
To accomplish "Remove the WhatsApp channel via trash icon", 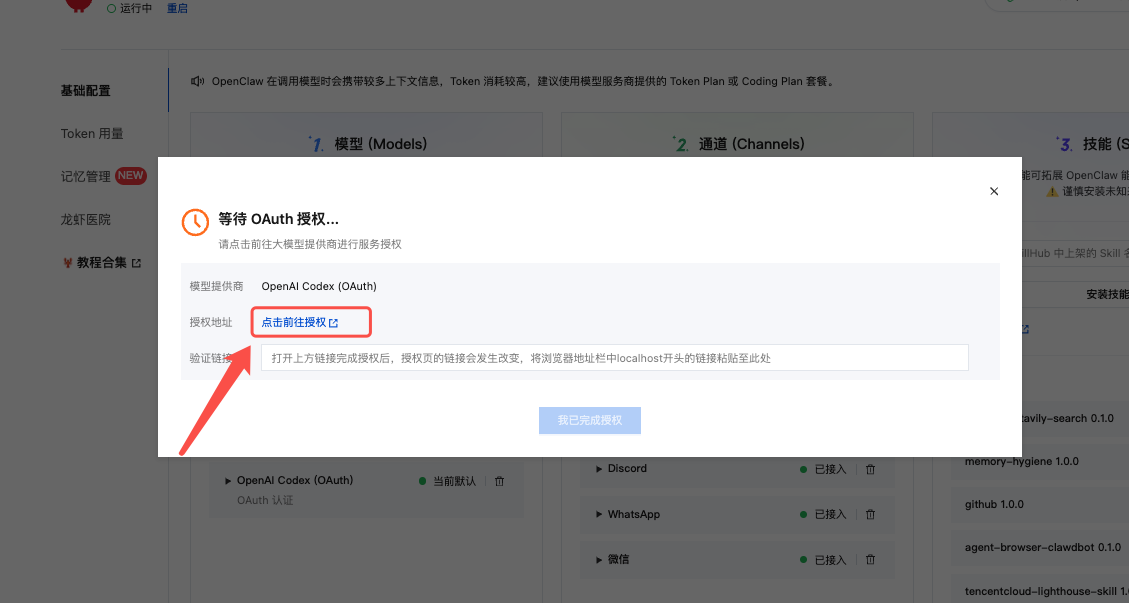I will point(870,515).
